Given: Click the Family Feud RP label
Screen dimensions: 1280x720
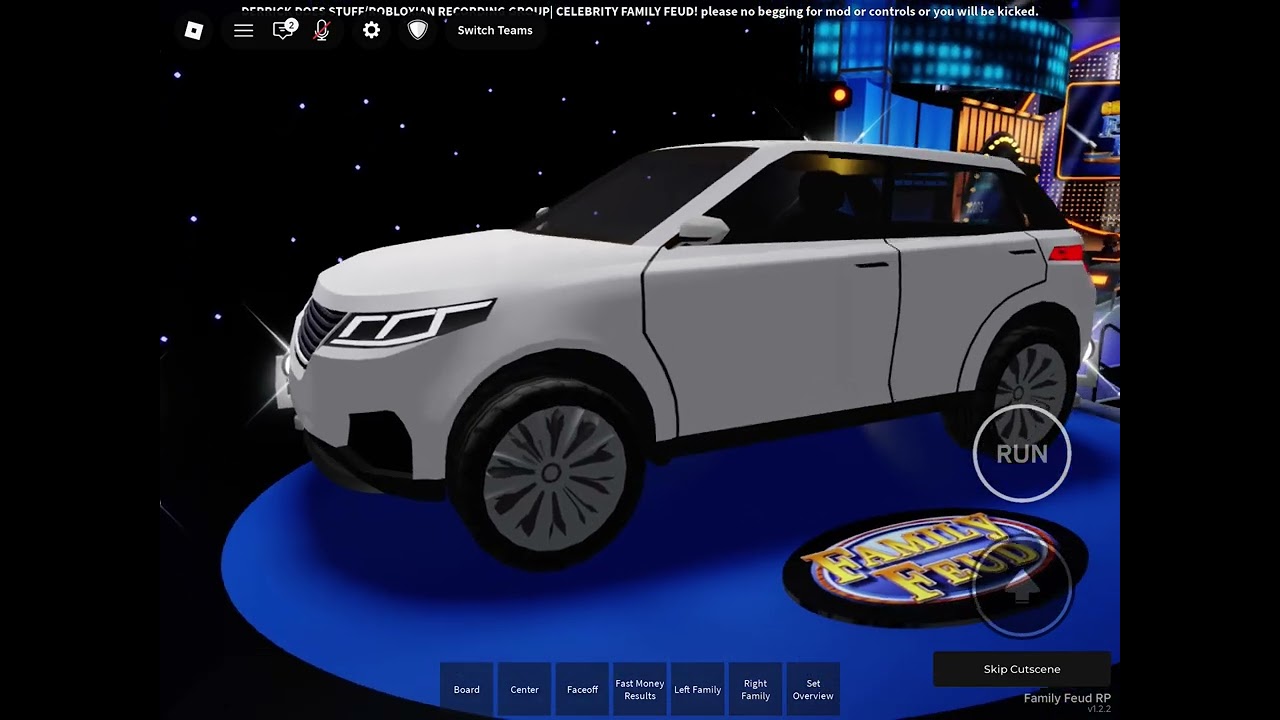Looking at the screenshot, I should [x=1067, y=698].
